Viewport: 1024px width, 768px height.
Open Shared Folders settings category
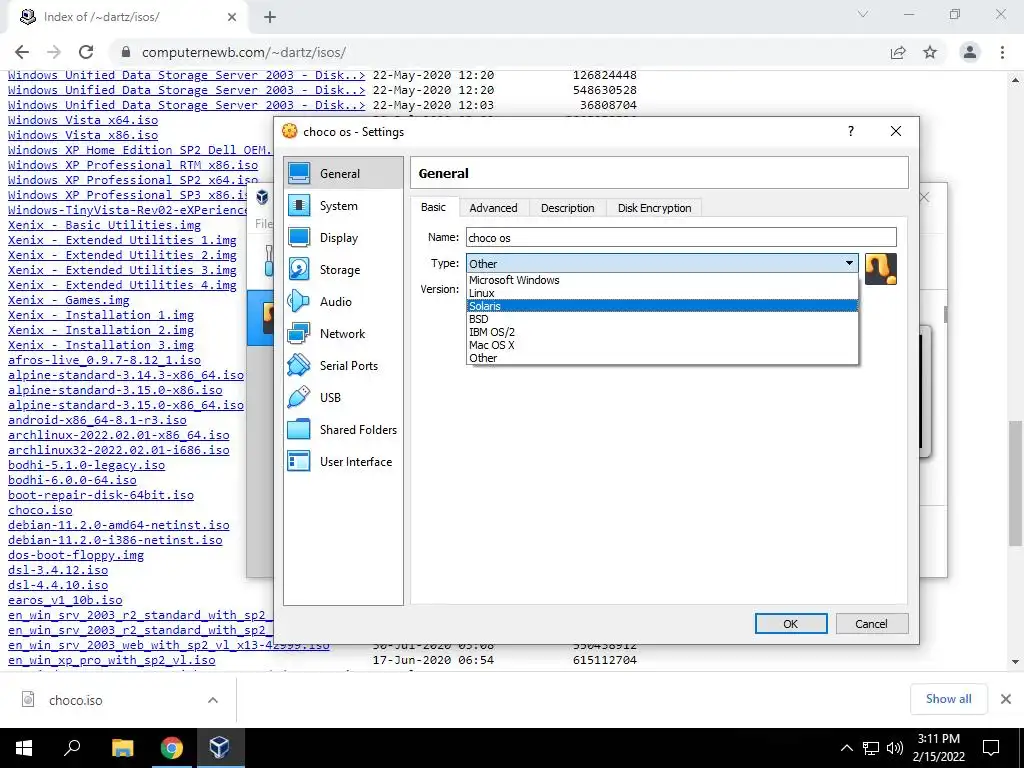pyautogui.click(x=344, y=430)
